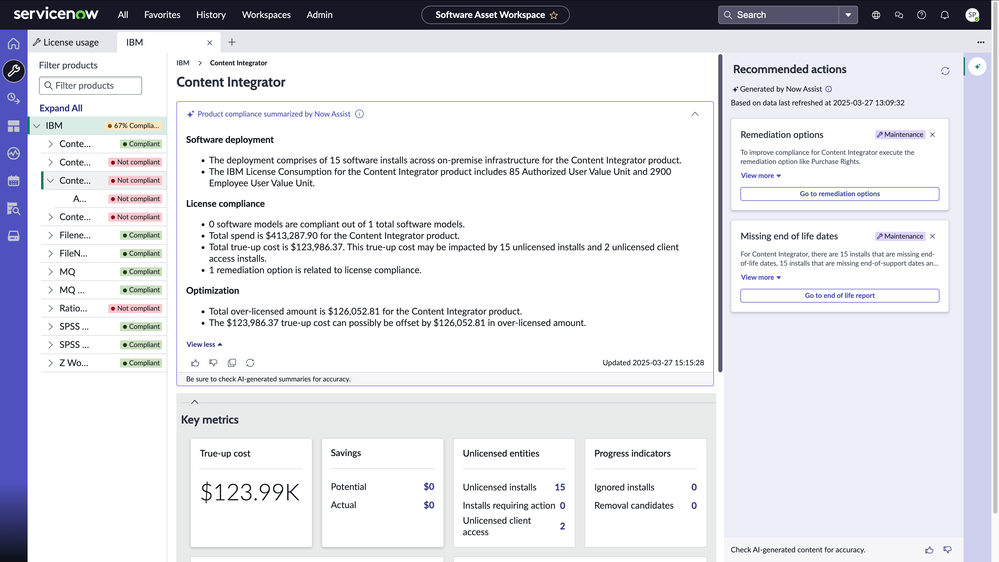
Task: Click the ServiceNow logo
Action: pos(56,14)
